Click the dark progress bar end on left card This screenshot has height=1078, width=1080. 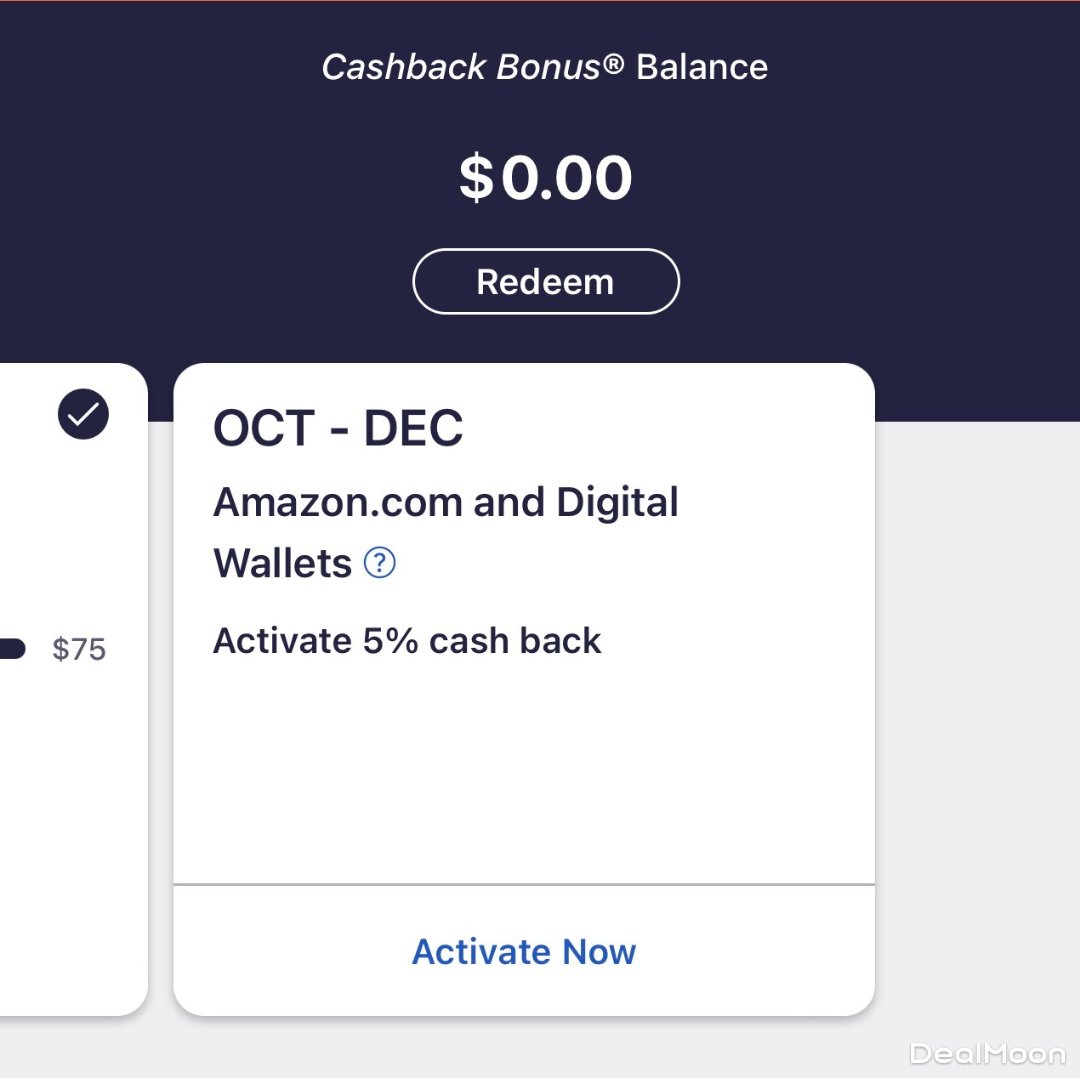[x=12, y=649]
